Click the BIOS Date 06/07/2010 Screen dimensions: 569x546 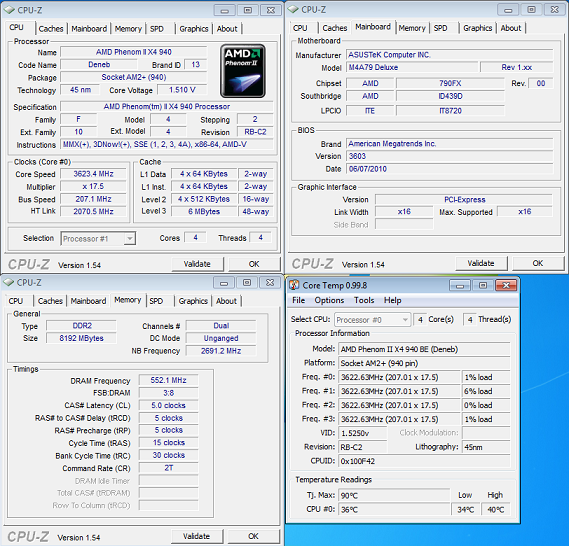[x=450, y=169]
